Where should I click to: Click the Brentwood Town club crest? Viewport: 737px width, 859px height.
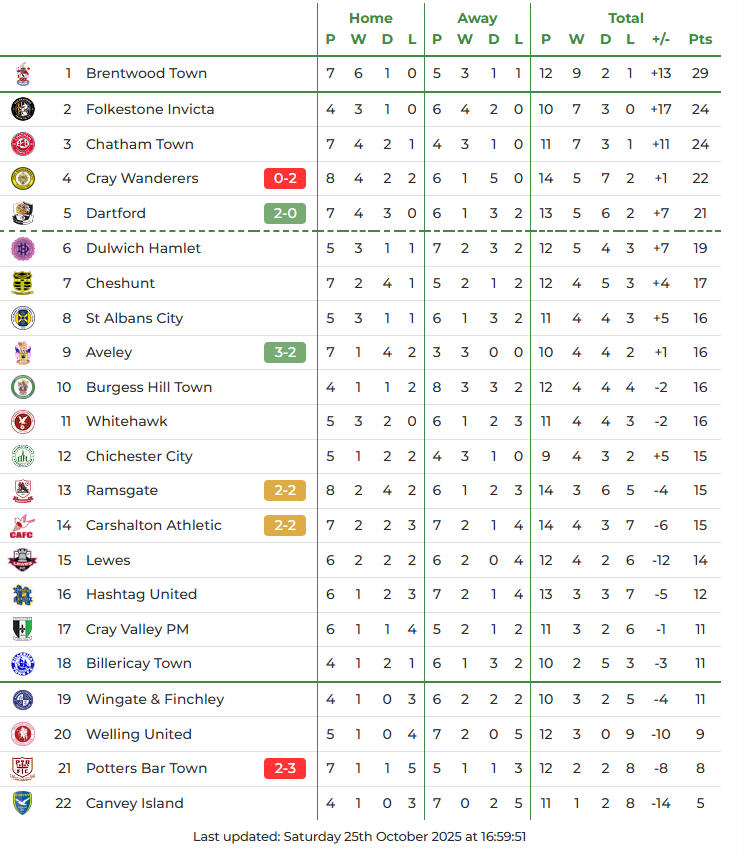23,74
